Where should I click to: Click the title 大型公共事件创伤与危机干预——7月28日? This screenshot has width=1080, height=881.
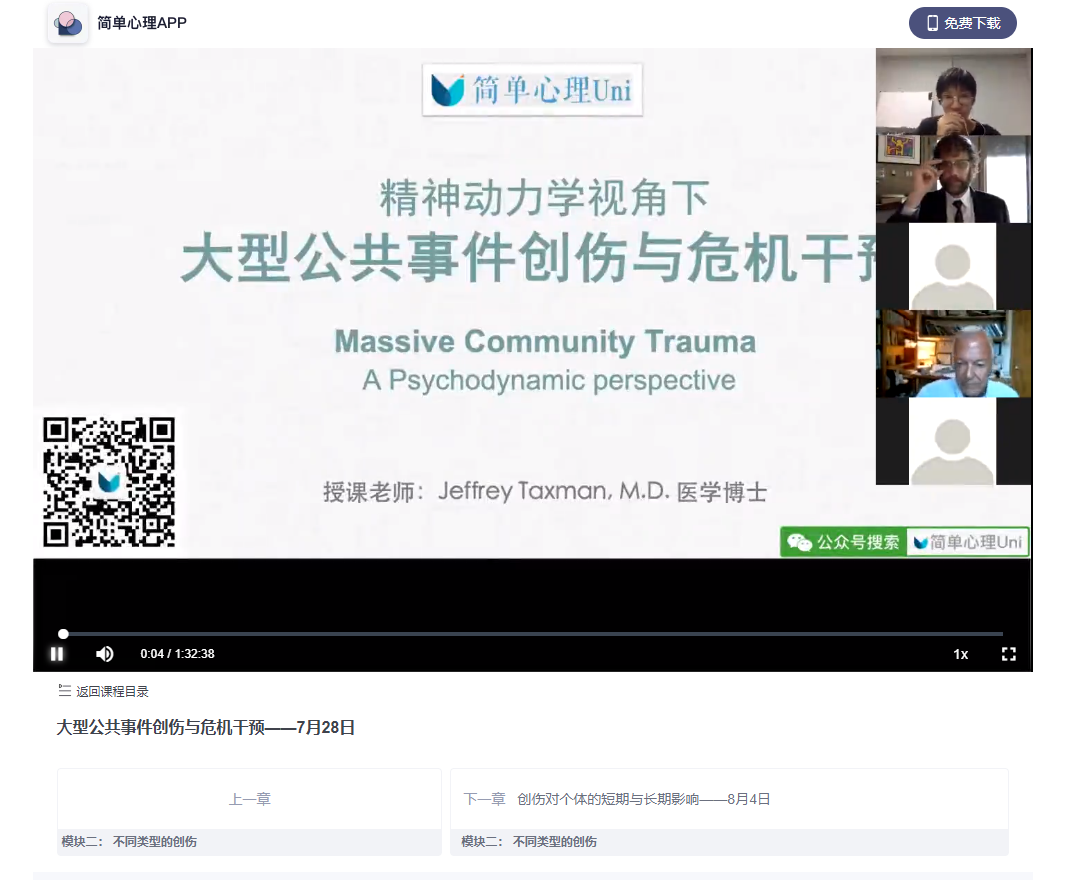pos(205,727)
